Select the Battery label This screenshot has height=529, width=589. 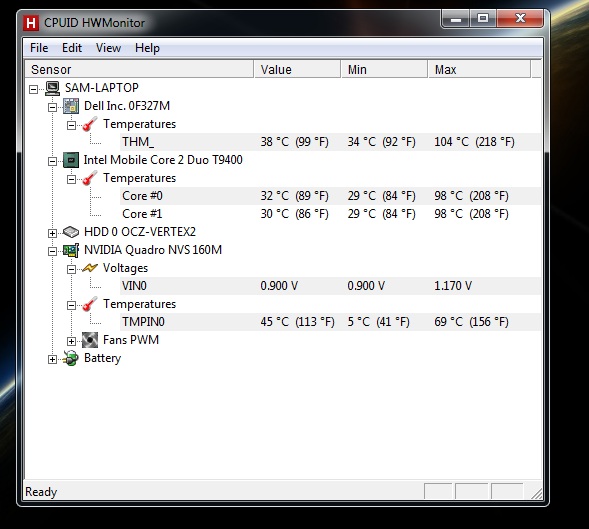click(103, 358)
